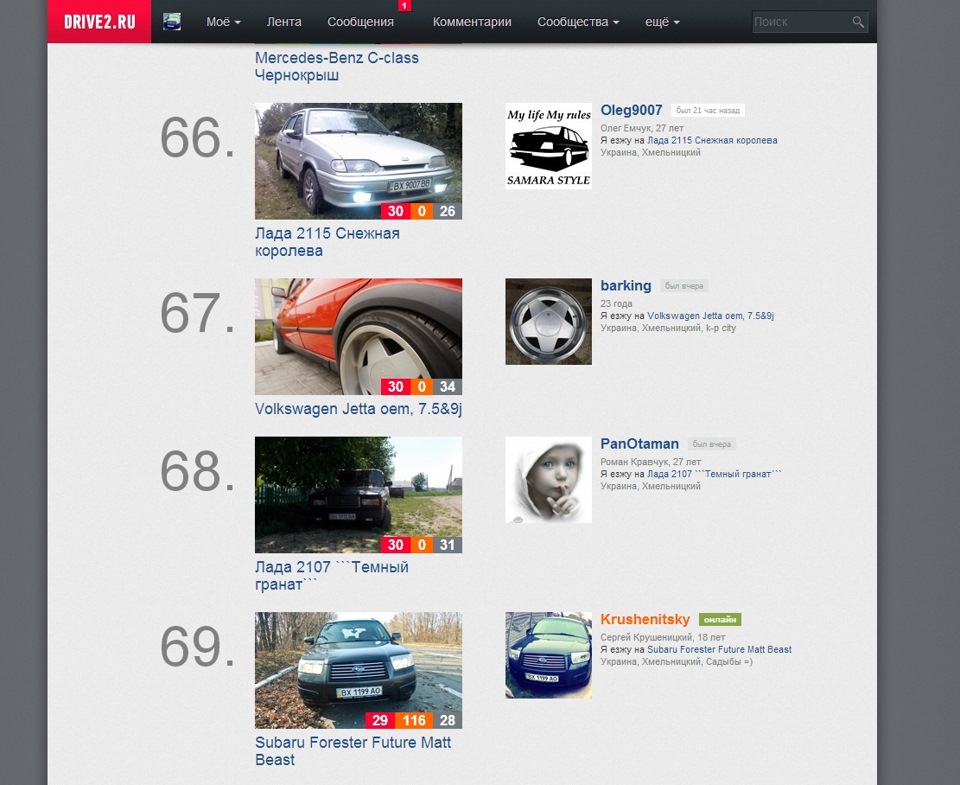Click barking's 'был вчера' status label
The height and width of the screenshot is (785, 960).
pyautogui.click(x=684, y=286)
